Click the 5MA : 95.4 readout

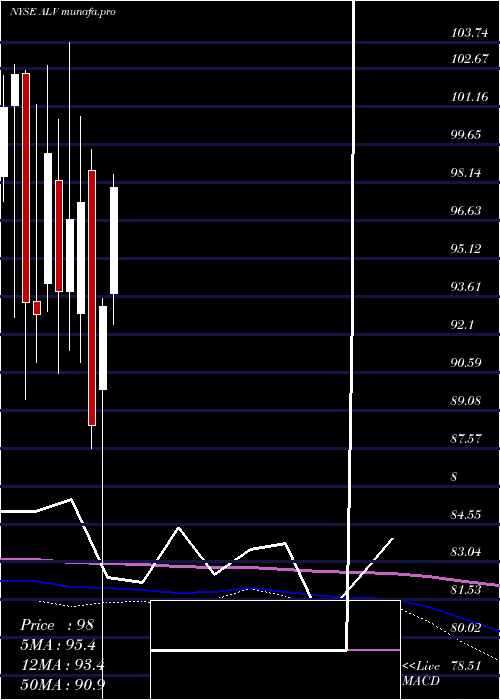pos(58,645)
